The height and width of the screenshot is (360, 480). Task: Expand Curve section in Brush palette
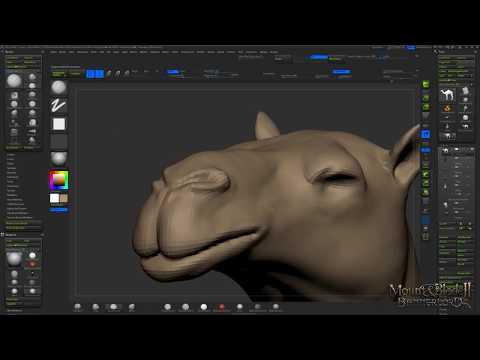click(10, 159)
